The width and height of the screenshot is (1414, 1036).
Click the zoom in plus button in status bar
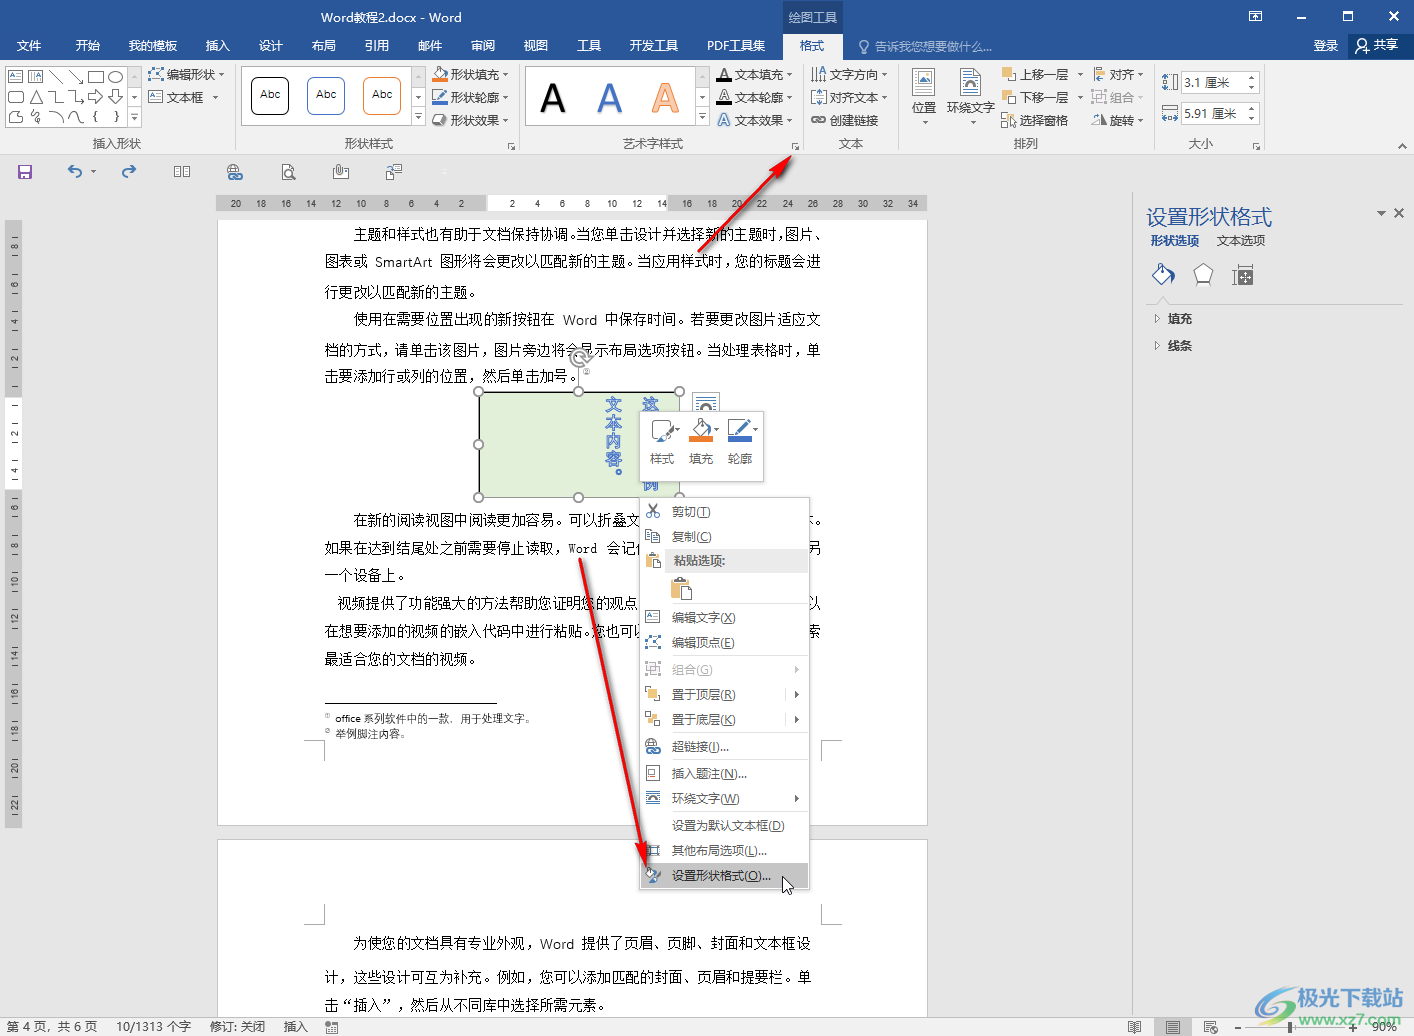coord(1353,1027)
